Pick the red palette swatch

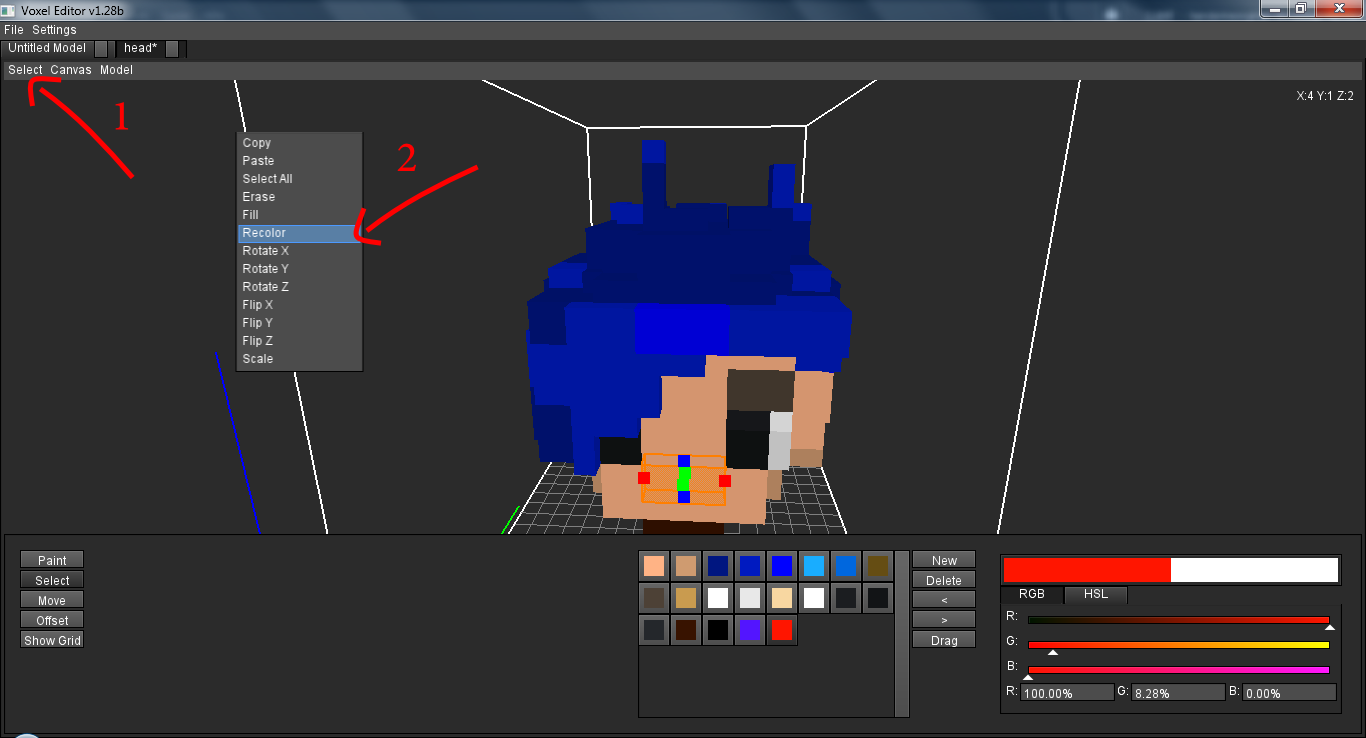point(782,630)
